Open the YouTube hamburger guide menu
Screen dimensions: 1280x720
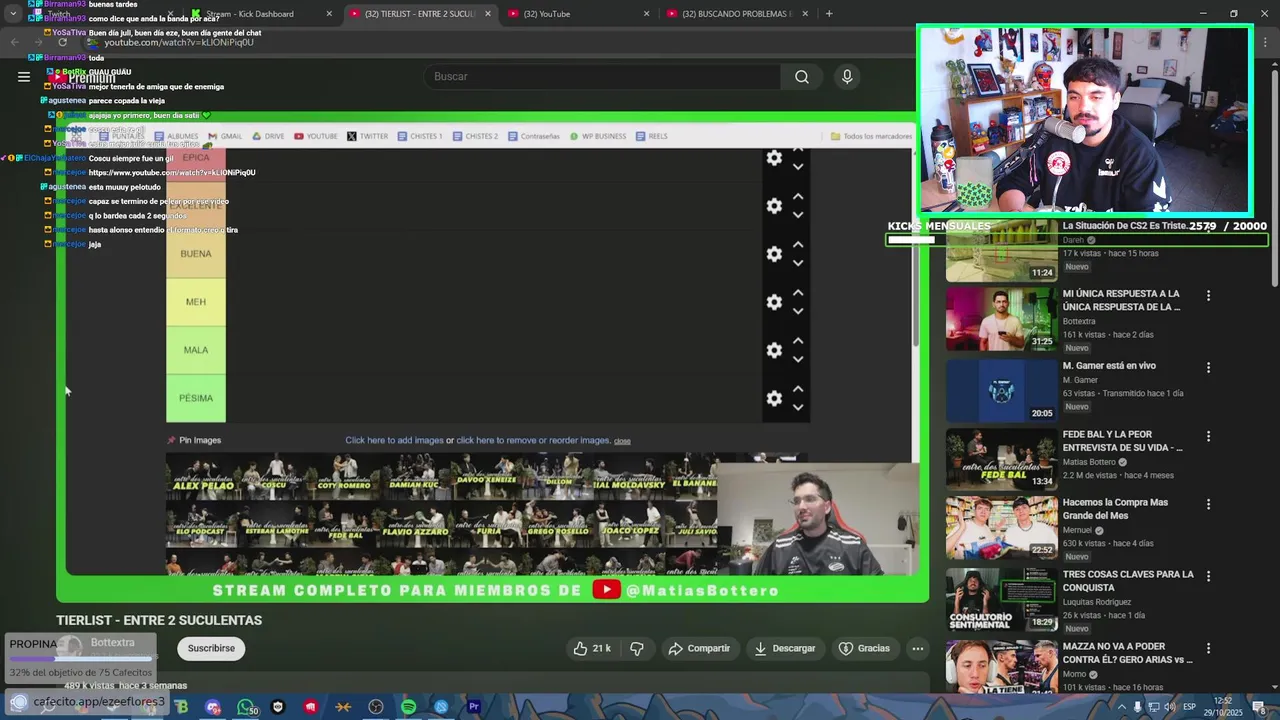24,76
